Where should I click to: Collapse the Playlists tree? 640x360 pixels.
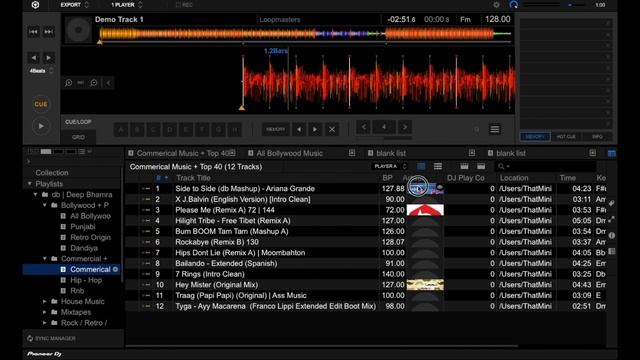tap(29, 184)
